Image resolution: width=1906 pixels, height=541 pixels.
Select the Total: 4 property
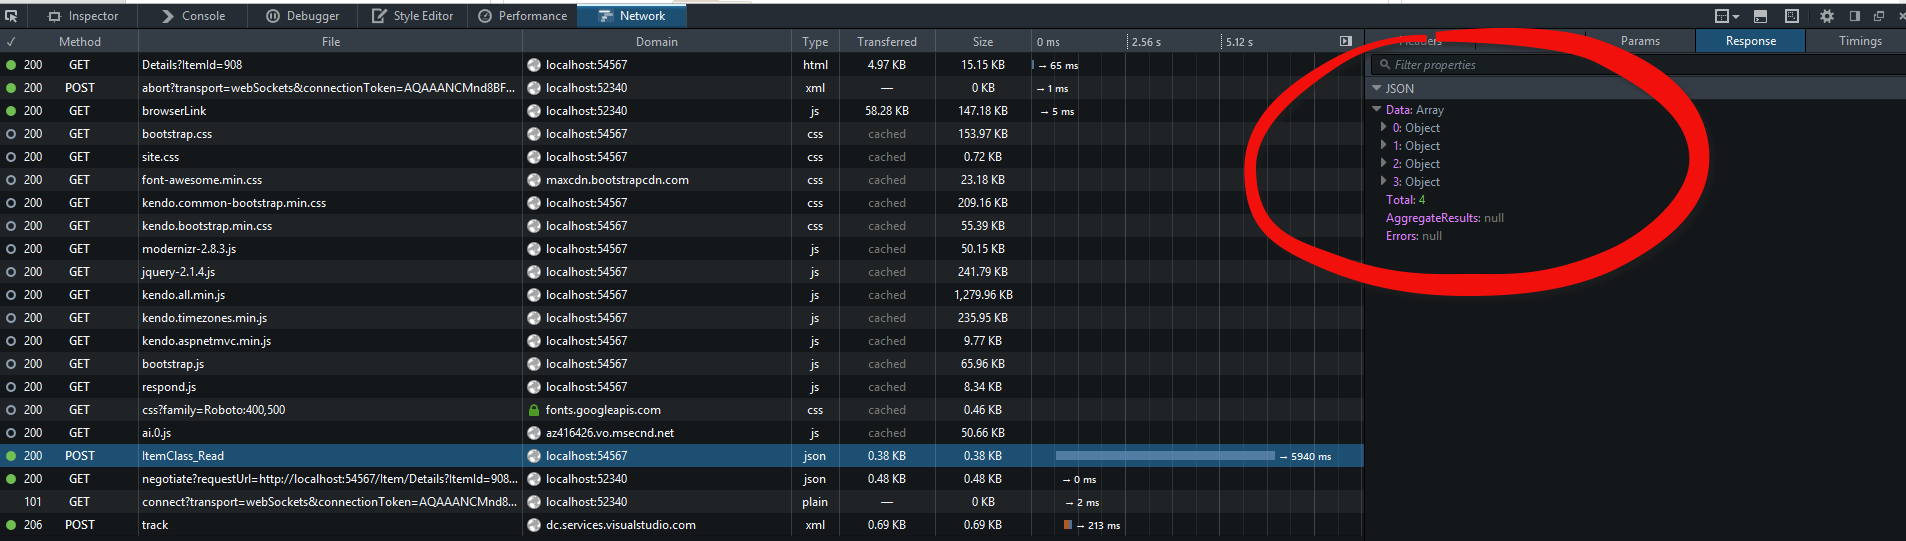(x=1405, y=200)
